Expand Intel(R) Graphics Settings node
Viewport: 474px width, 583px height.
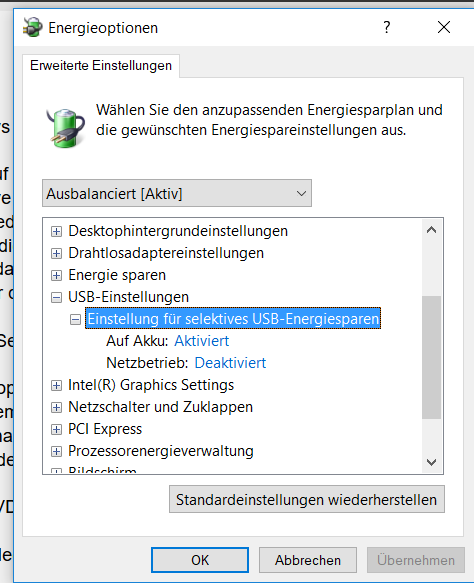(x=56, y=386)
